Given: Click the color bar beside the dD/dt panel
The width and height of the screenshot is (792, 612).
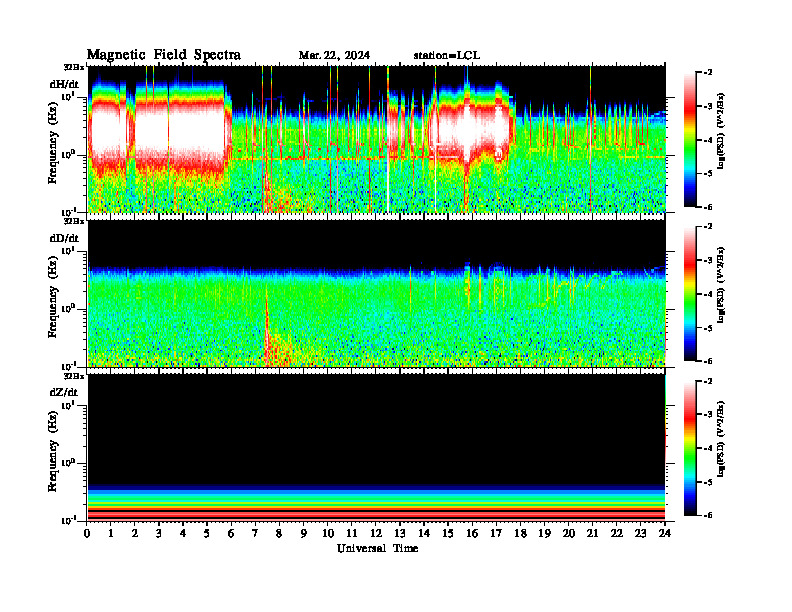Looking at the screenshot, I should pyautogui.click(x=690, y=293).
